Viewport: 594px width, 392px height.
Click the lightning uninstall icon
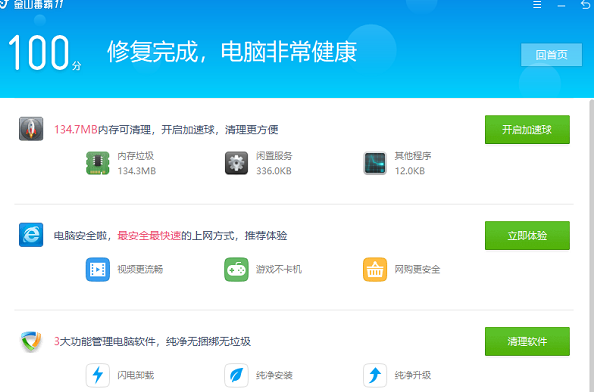click(x=98, y=375)
